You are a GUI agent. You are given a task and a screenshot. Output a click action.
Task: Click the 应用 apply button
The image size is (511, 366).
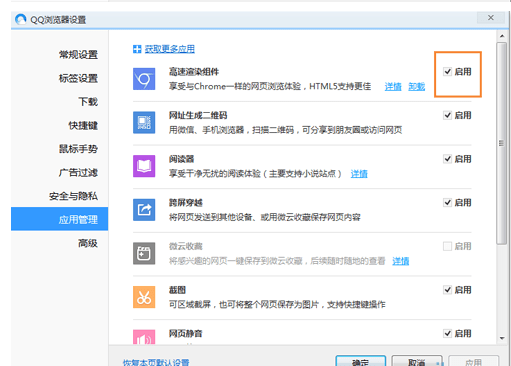click(474, 361)
